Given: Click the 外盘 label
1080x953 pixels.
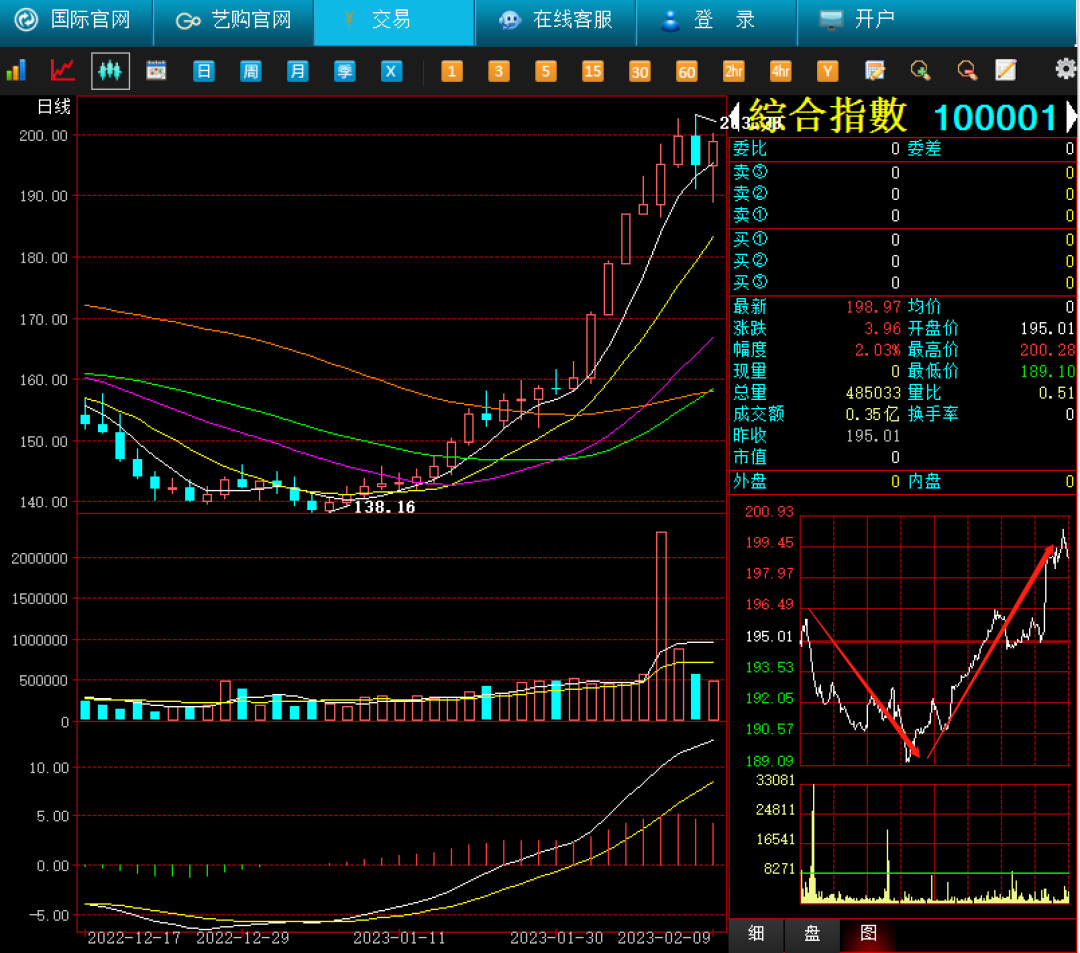Looking at the screenshot, I should 749,481.
